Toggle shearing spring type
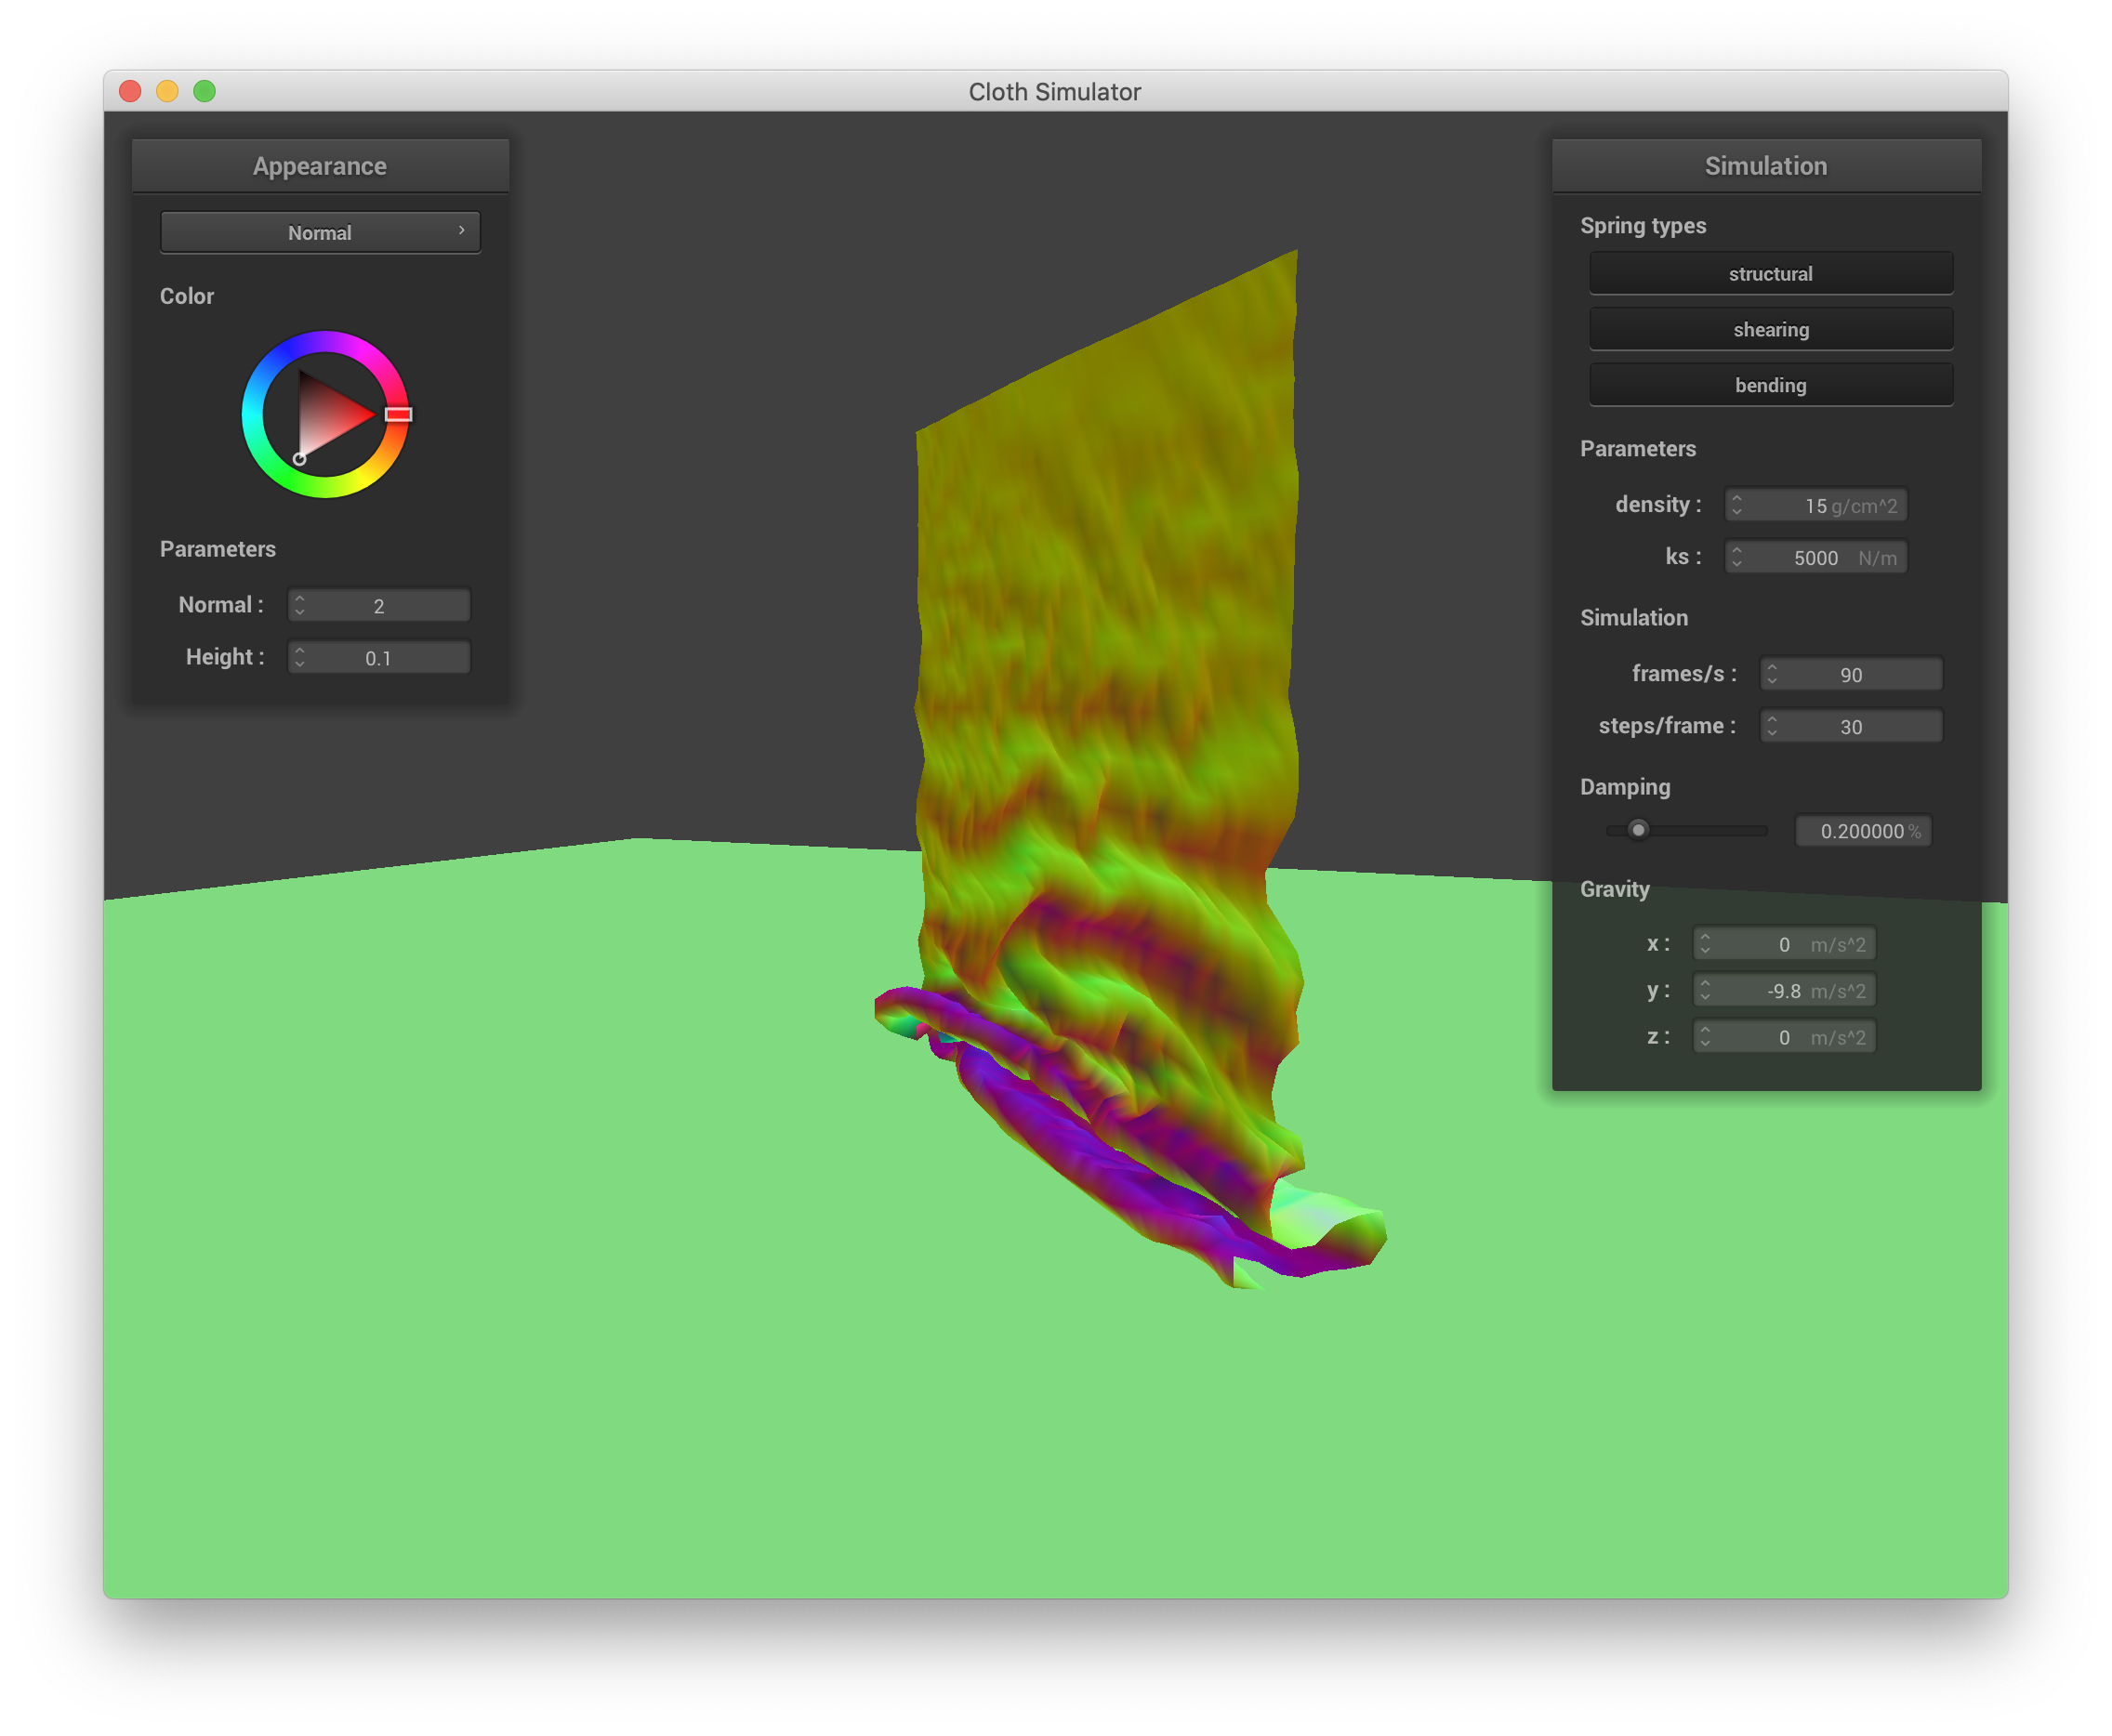This screenshot has height=1736, width=2112. tap(1770, 329)
